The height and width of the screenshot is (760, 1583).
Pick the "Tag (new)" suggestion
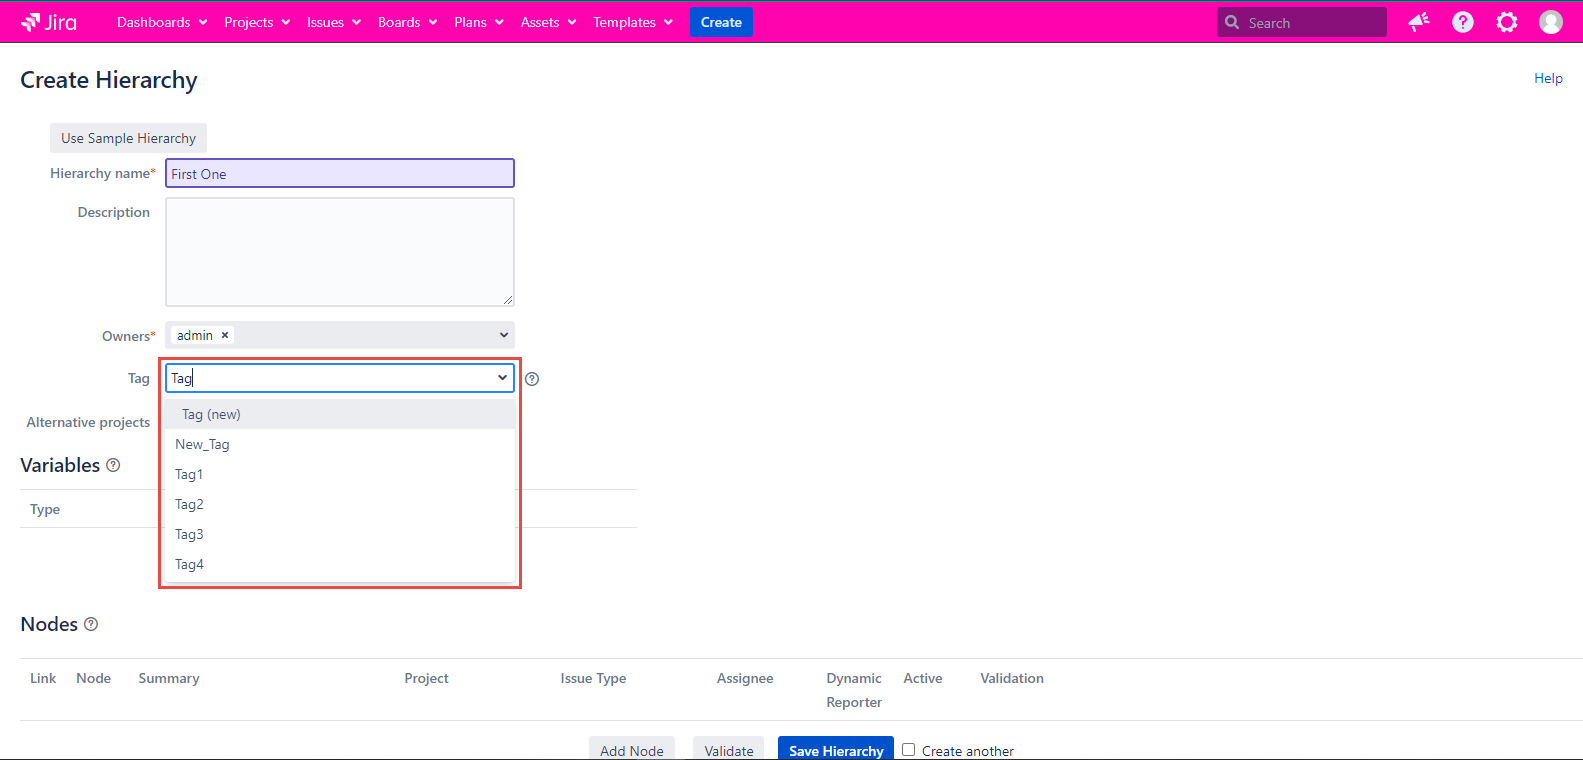pos(211,414)
